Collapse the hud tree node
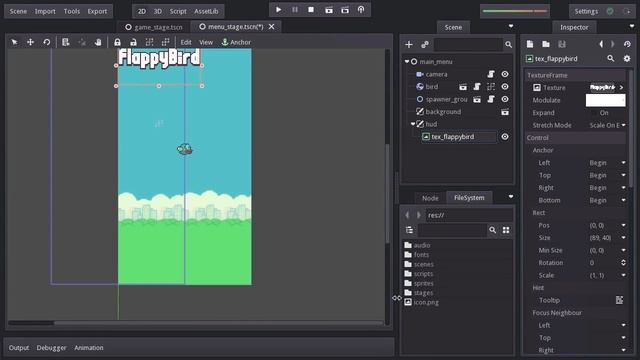The width and height of the screenshot is (640, 360). [x=413, y=124]
